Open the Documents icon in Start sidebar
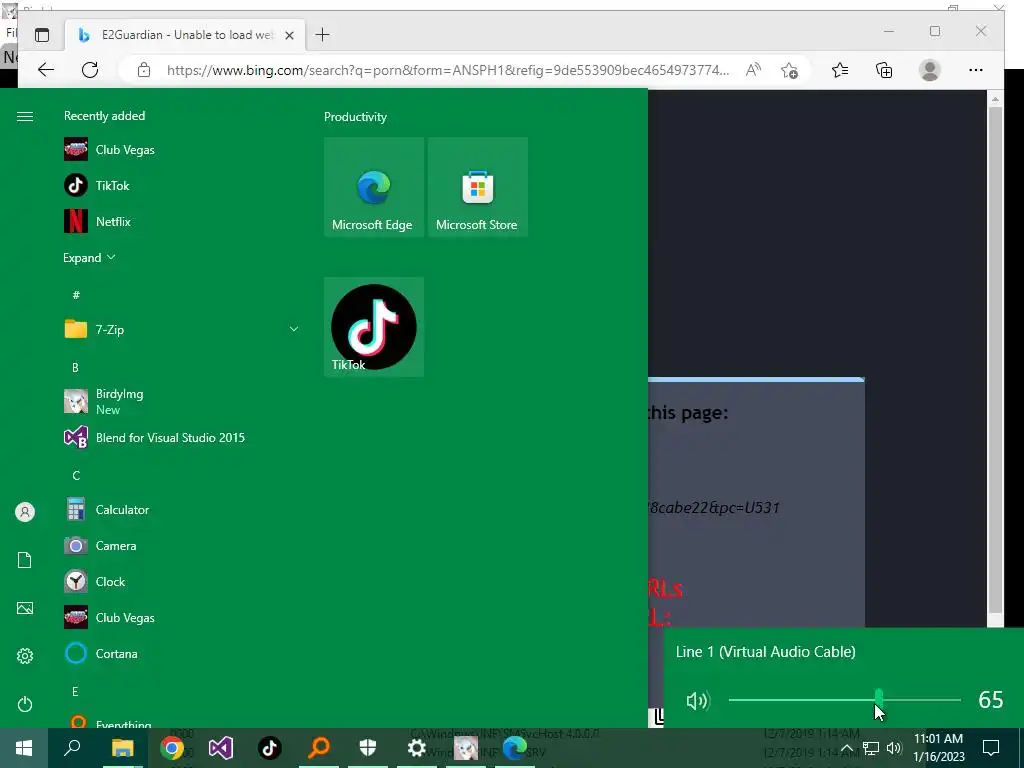1024x768 pixels. 25,560
